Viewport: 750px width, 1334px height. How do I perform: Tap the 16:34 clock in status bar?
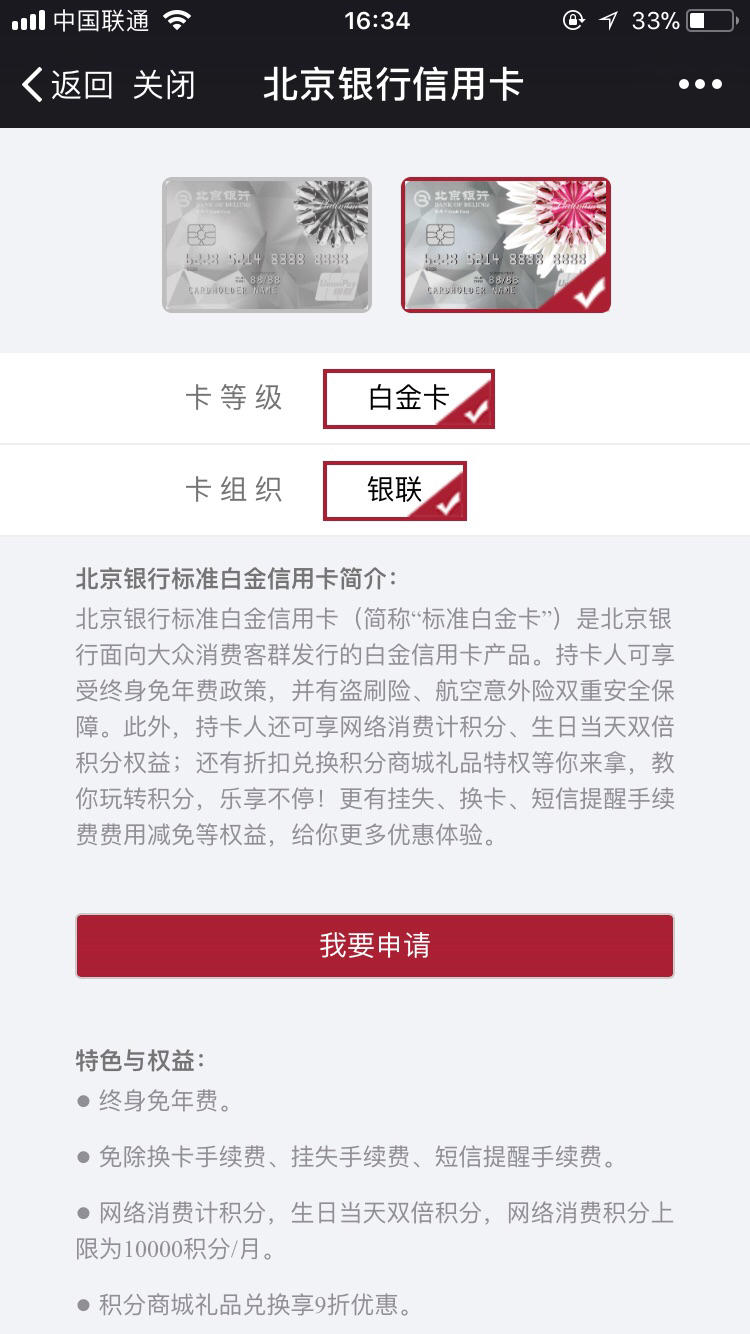coord(376,20)
